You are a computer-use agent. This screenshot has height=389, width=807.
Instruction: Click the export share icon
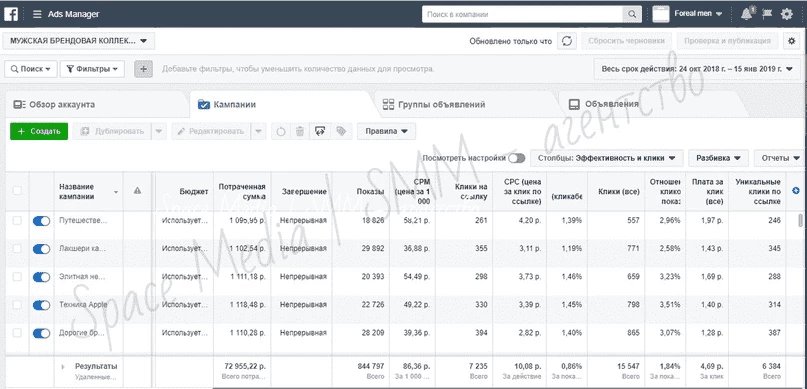point(320,131)
